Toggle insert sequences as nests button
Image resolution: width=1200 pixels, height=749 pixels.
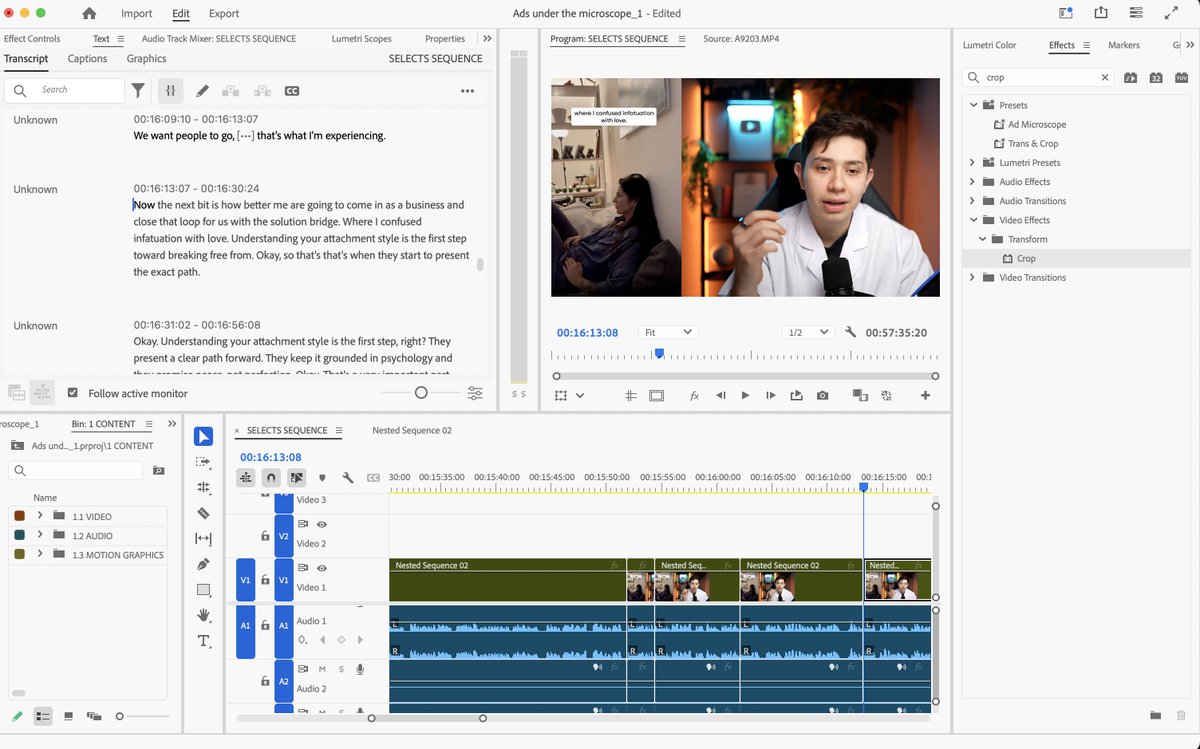pyautogui.click(x=245, y=478)
